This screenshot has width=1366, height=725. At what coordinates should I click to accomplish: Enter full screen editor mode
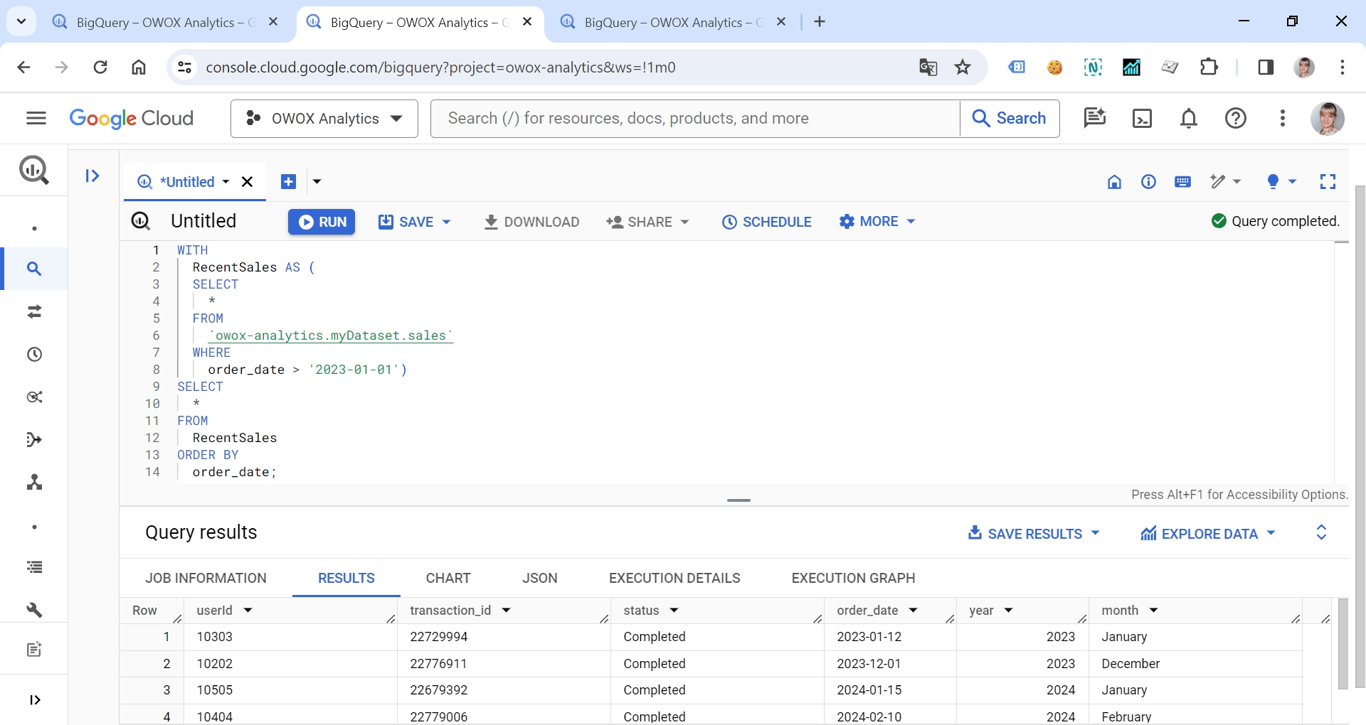[1328, 182]
